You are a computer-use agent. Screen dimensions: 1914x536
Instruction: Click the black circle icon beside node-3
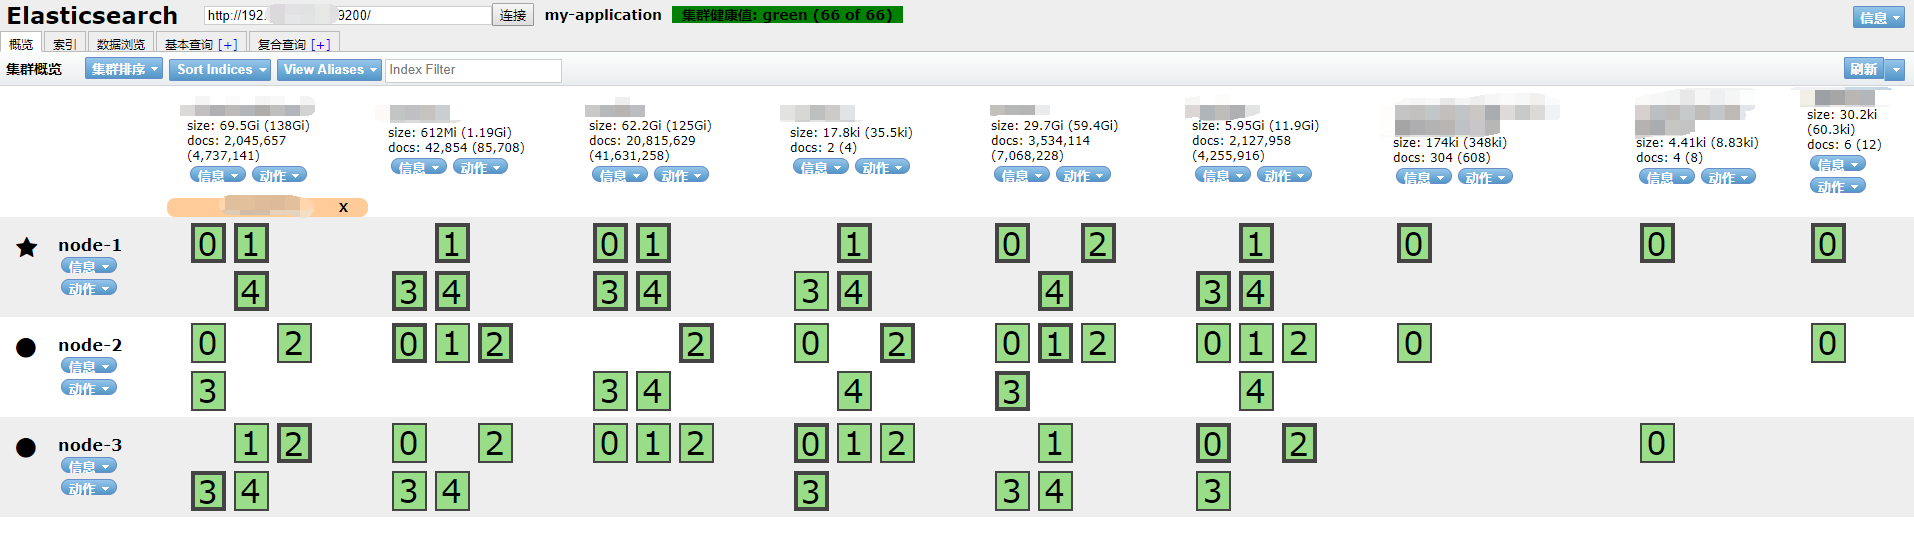27,447
